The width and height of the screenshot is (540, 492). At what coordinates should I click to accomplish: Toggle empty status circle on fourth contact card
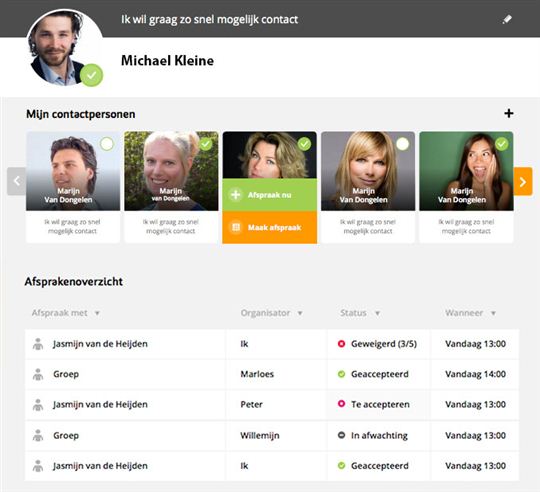pyautogui.click(x=403, y=144)
